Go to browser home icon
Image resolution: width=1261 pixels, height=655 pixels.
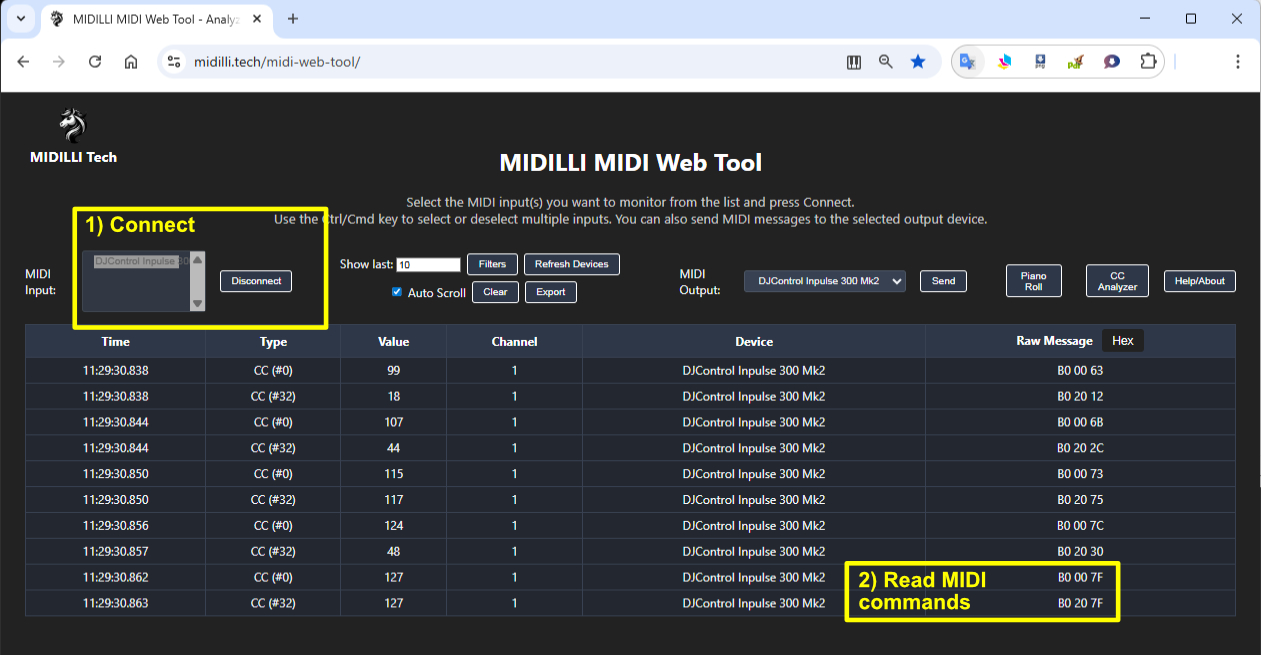point(131,62)
